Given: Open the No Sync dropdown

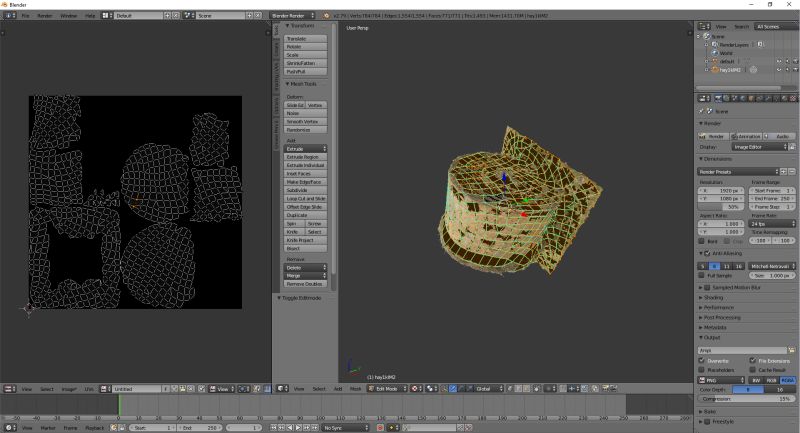Looking at the screenshot, I should (345, 427).
